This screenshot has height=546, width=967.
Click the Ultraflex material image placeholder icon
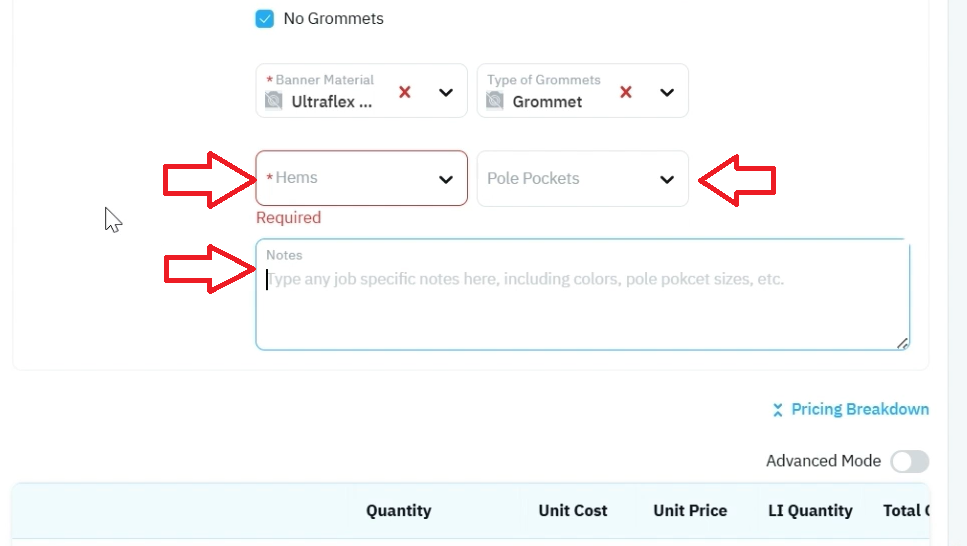point(274,100)
